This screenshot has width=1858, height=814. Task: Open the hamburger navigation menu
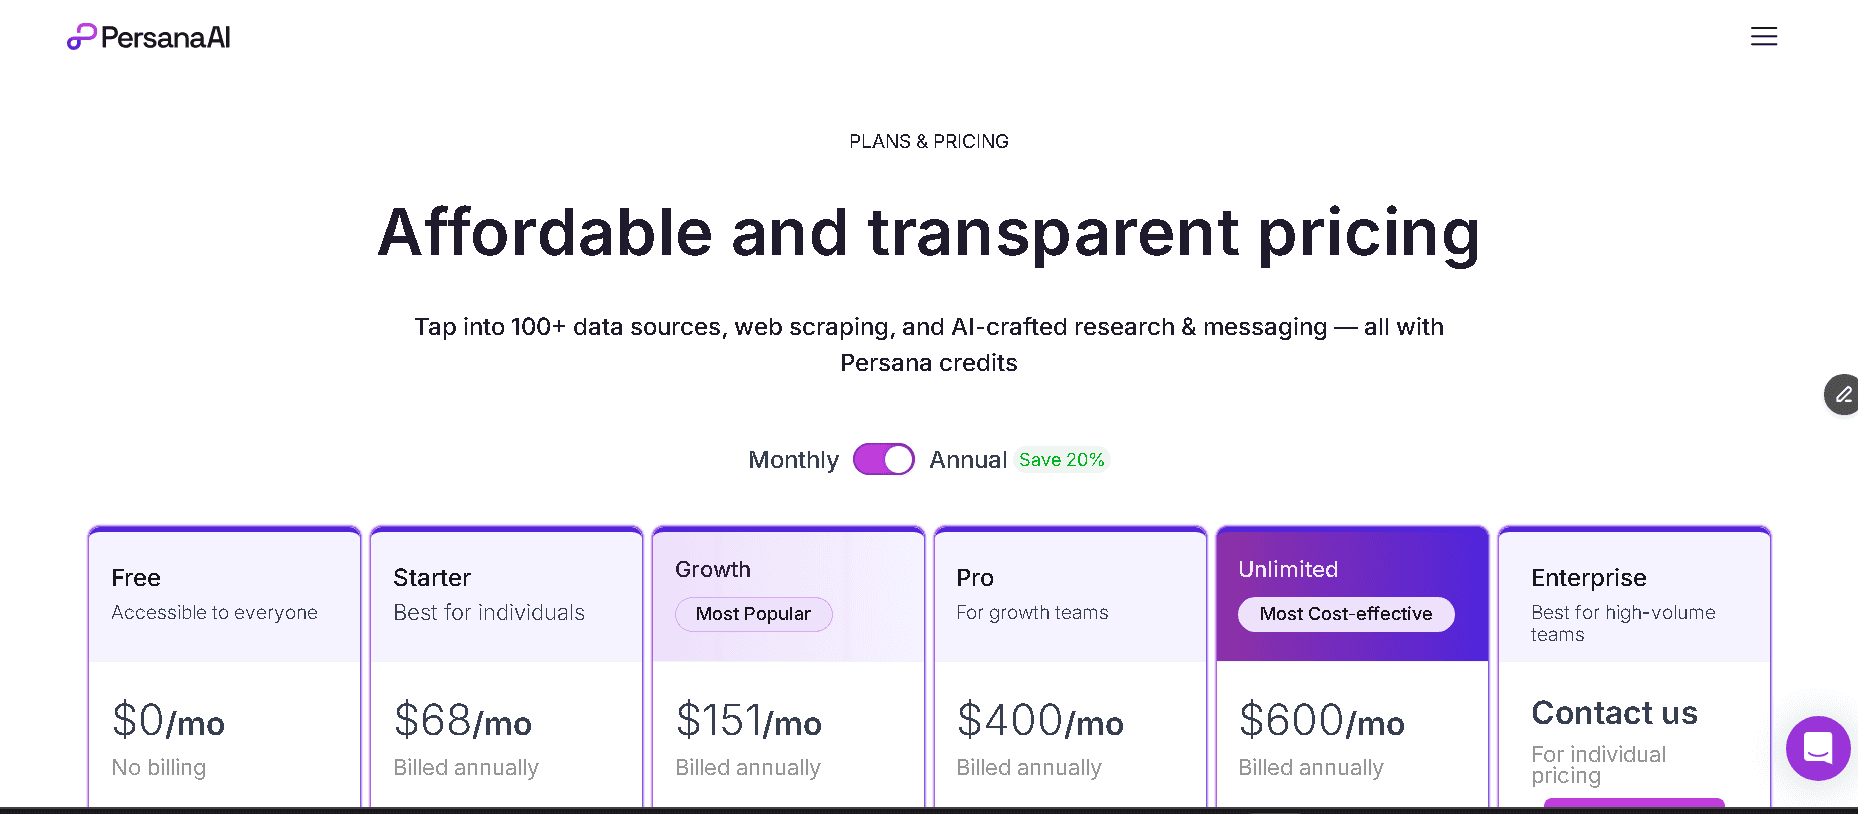click(1764, 36)
